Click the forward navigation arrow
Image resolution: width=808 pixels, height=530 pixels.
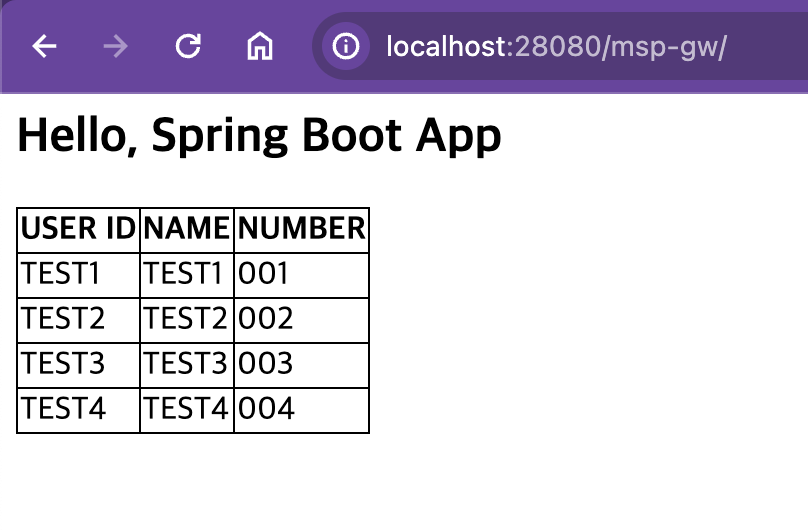pos(115,46)
